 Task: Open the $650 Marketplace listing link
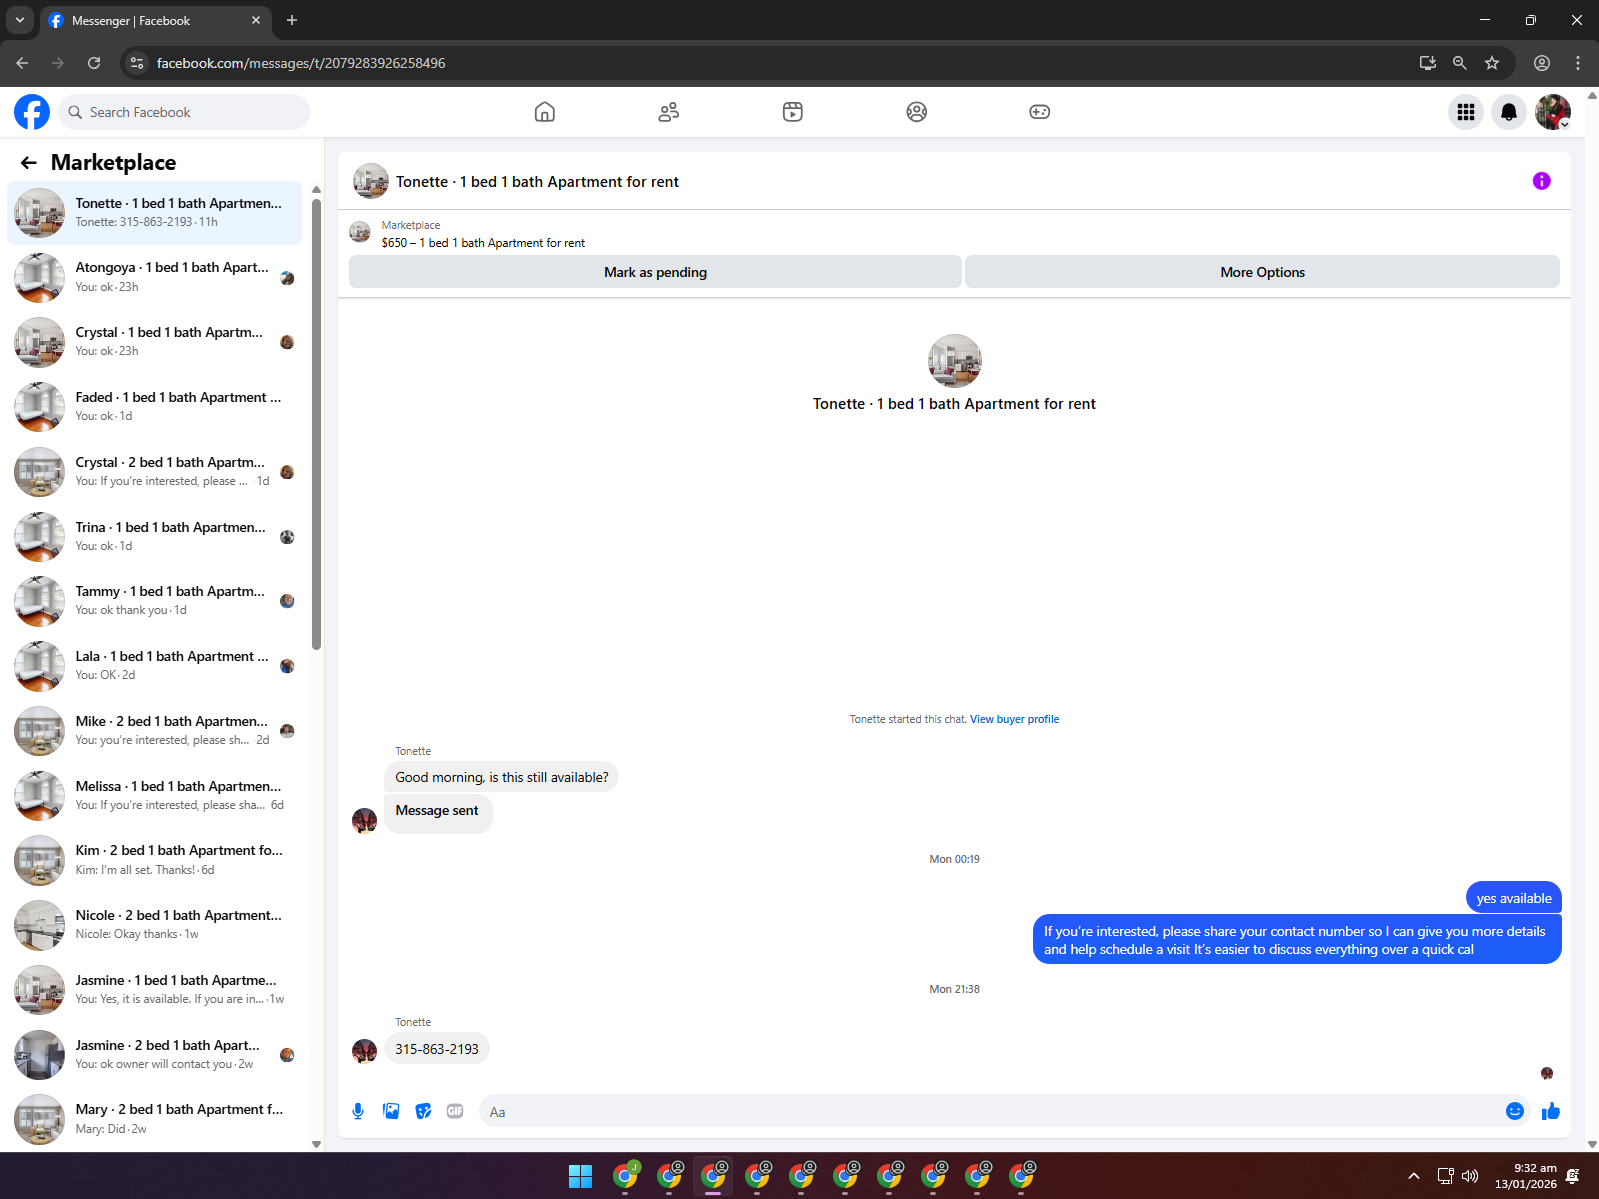click(483, 243)
